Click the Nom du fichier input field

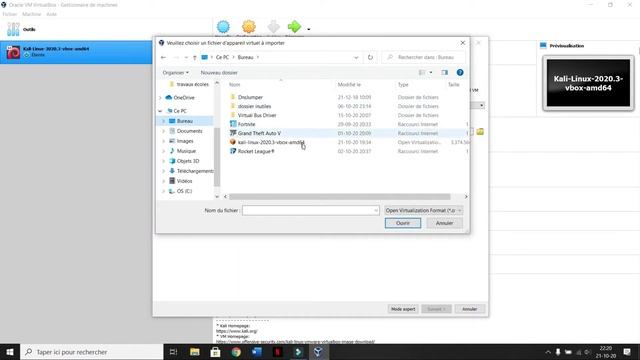tap(310, 211)
